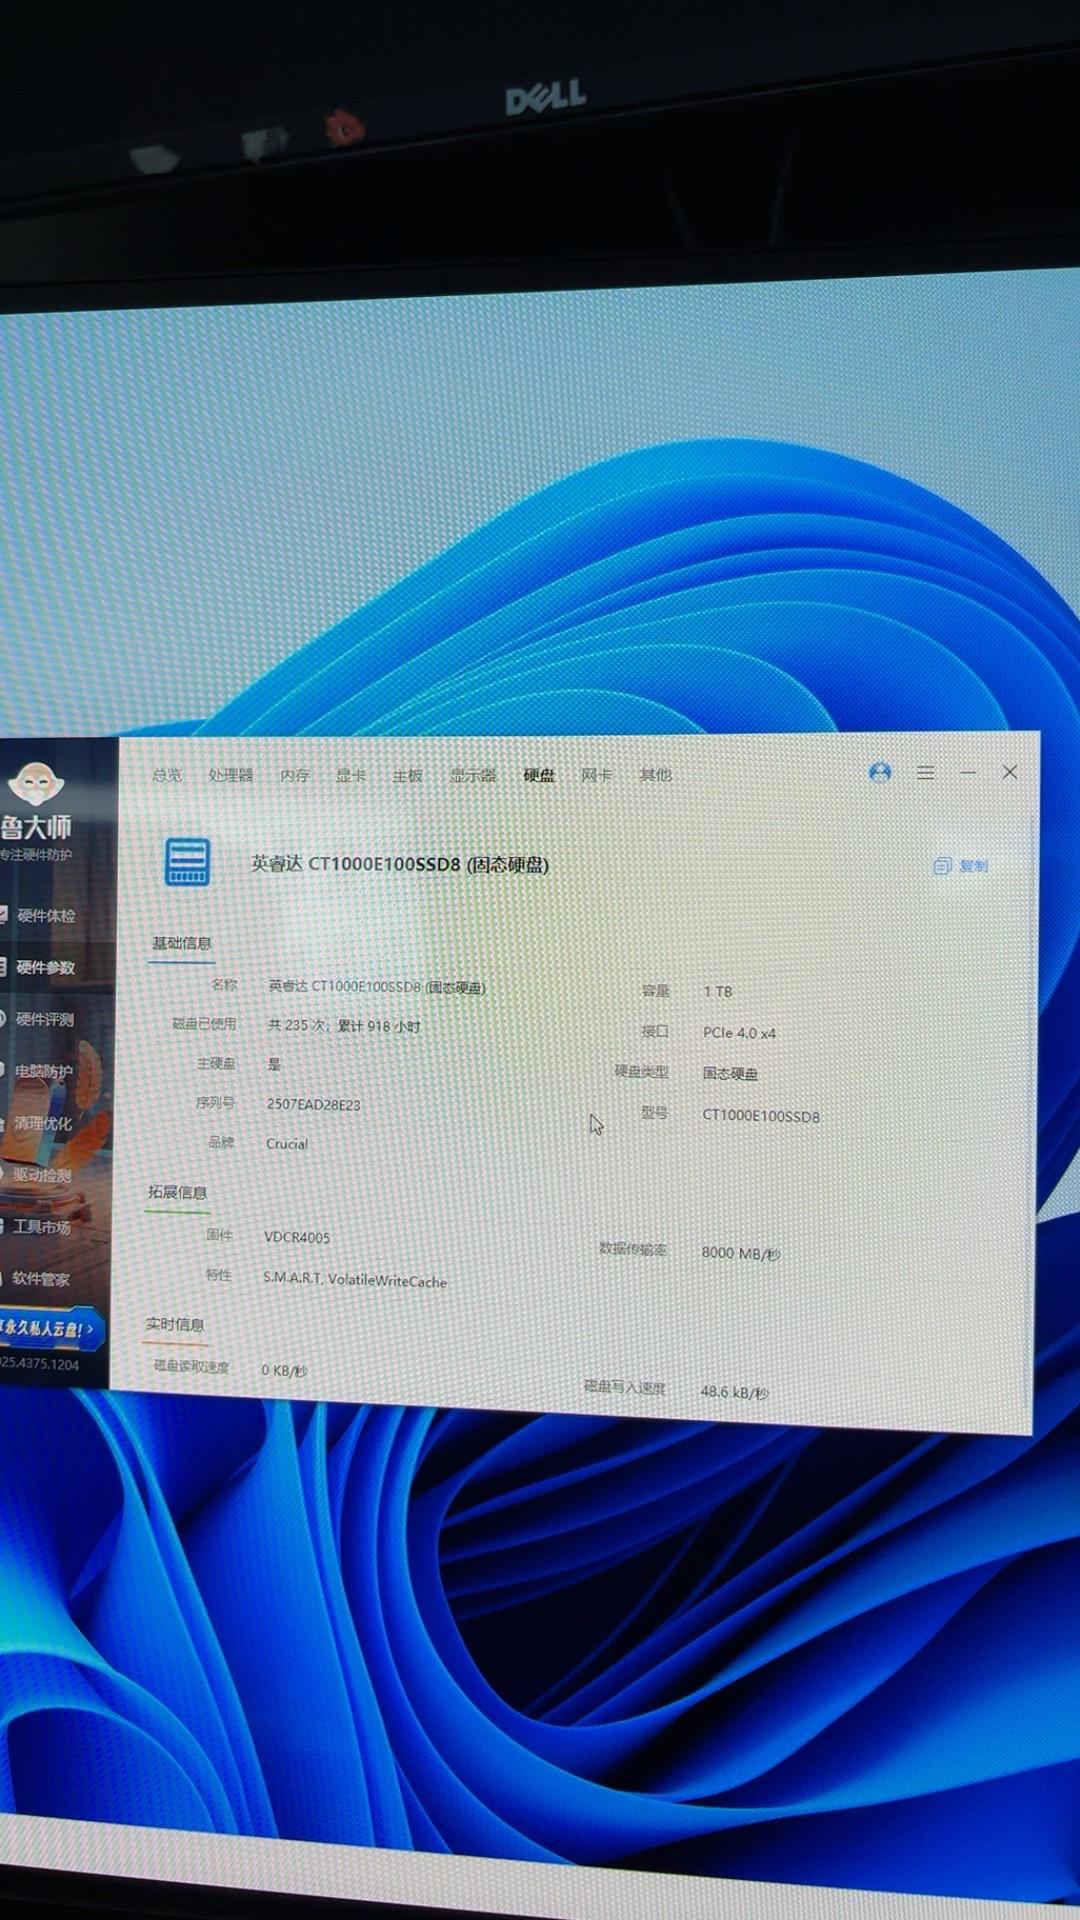Click the 固态硬盘 disk type value
Viewport: 1080px width, 1920px height.
730,1074
